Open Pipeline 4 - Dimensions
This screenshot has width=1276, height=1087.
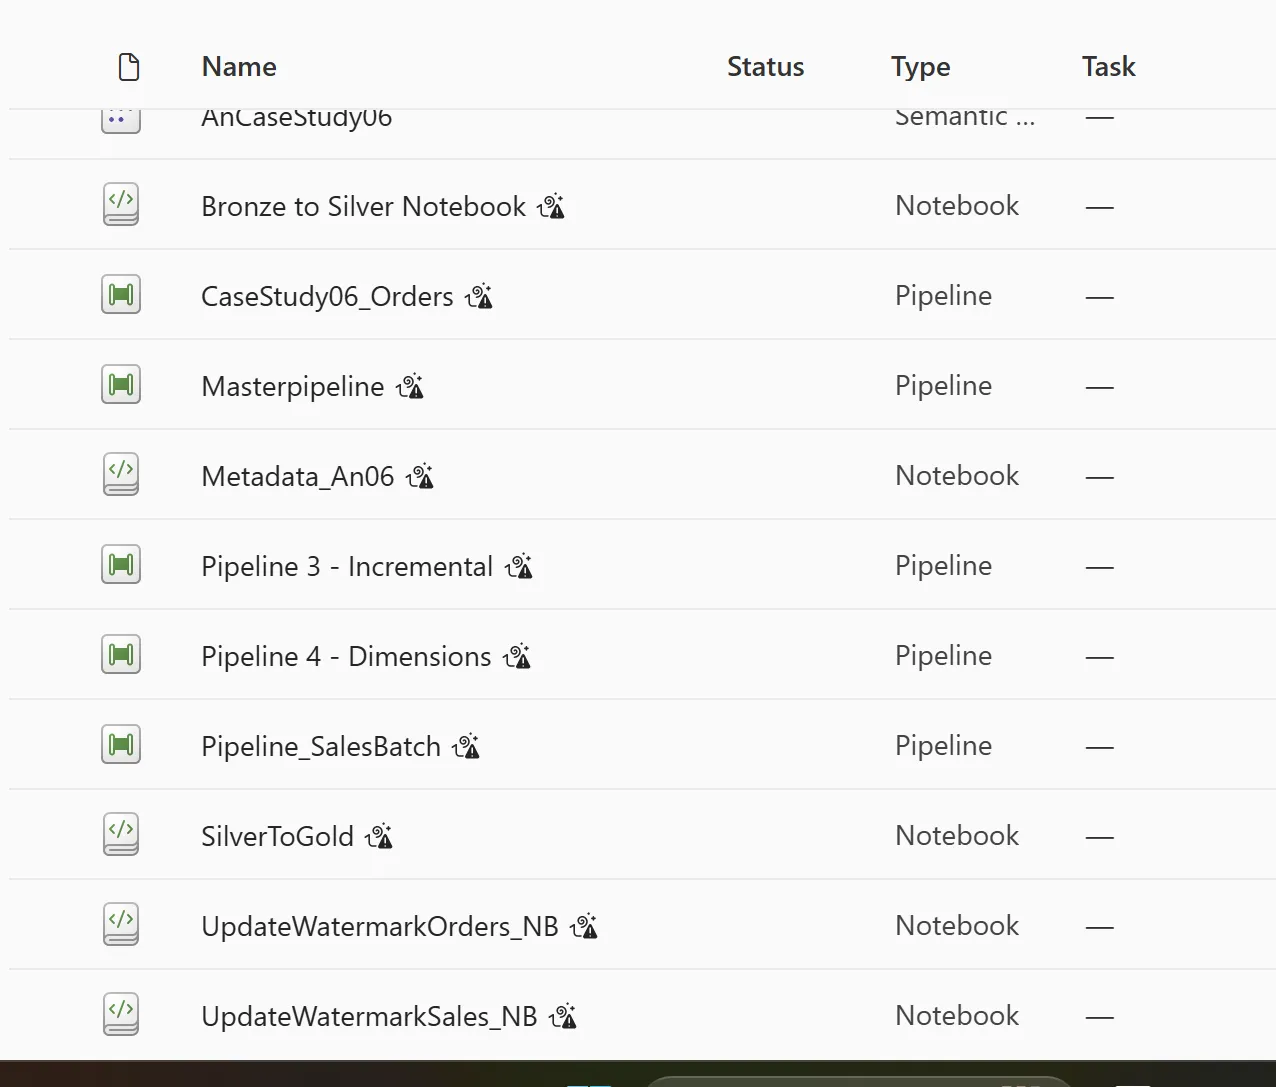[346, 657]
